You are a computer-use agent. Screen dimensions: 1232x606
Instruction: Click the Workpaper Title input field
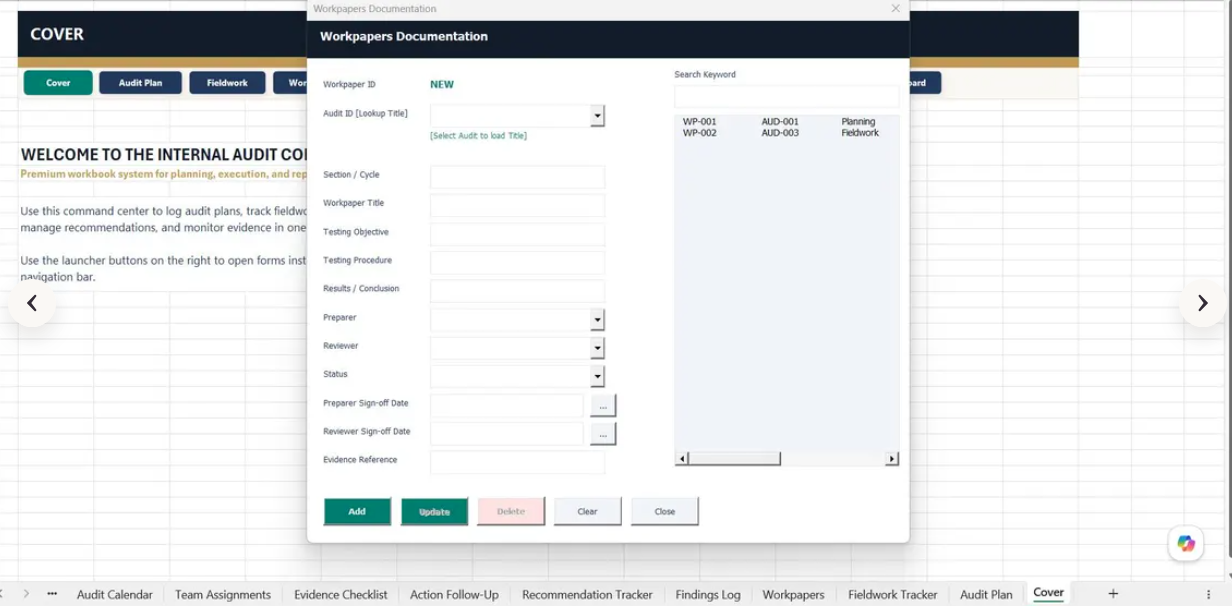coord(517,205)
